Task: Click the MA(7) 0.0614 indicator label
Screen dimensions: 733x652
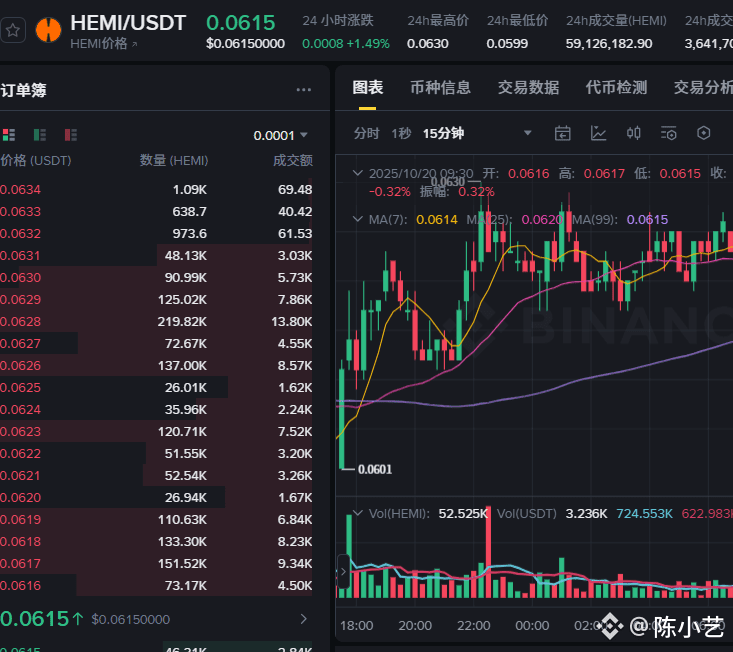Action: 413,219
